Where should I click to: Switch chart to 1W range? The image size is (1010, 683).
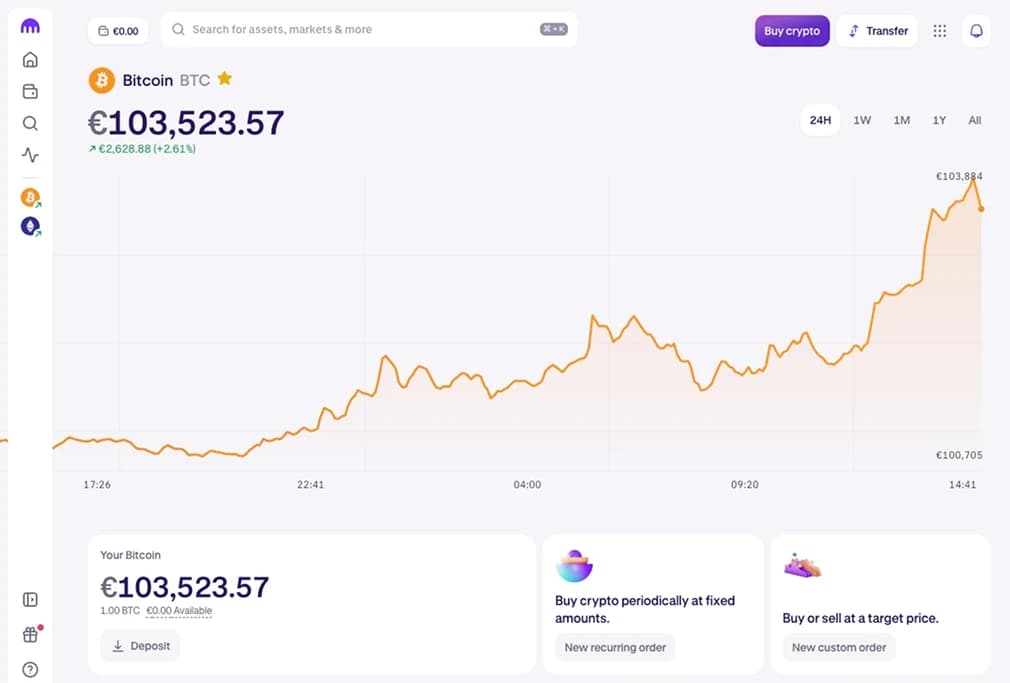click(862, 120)
